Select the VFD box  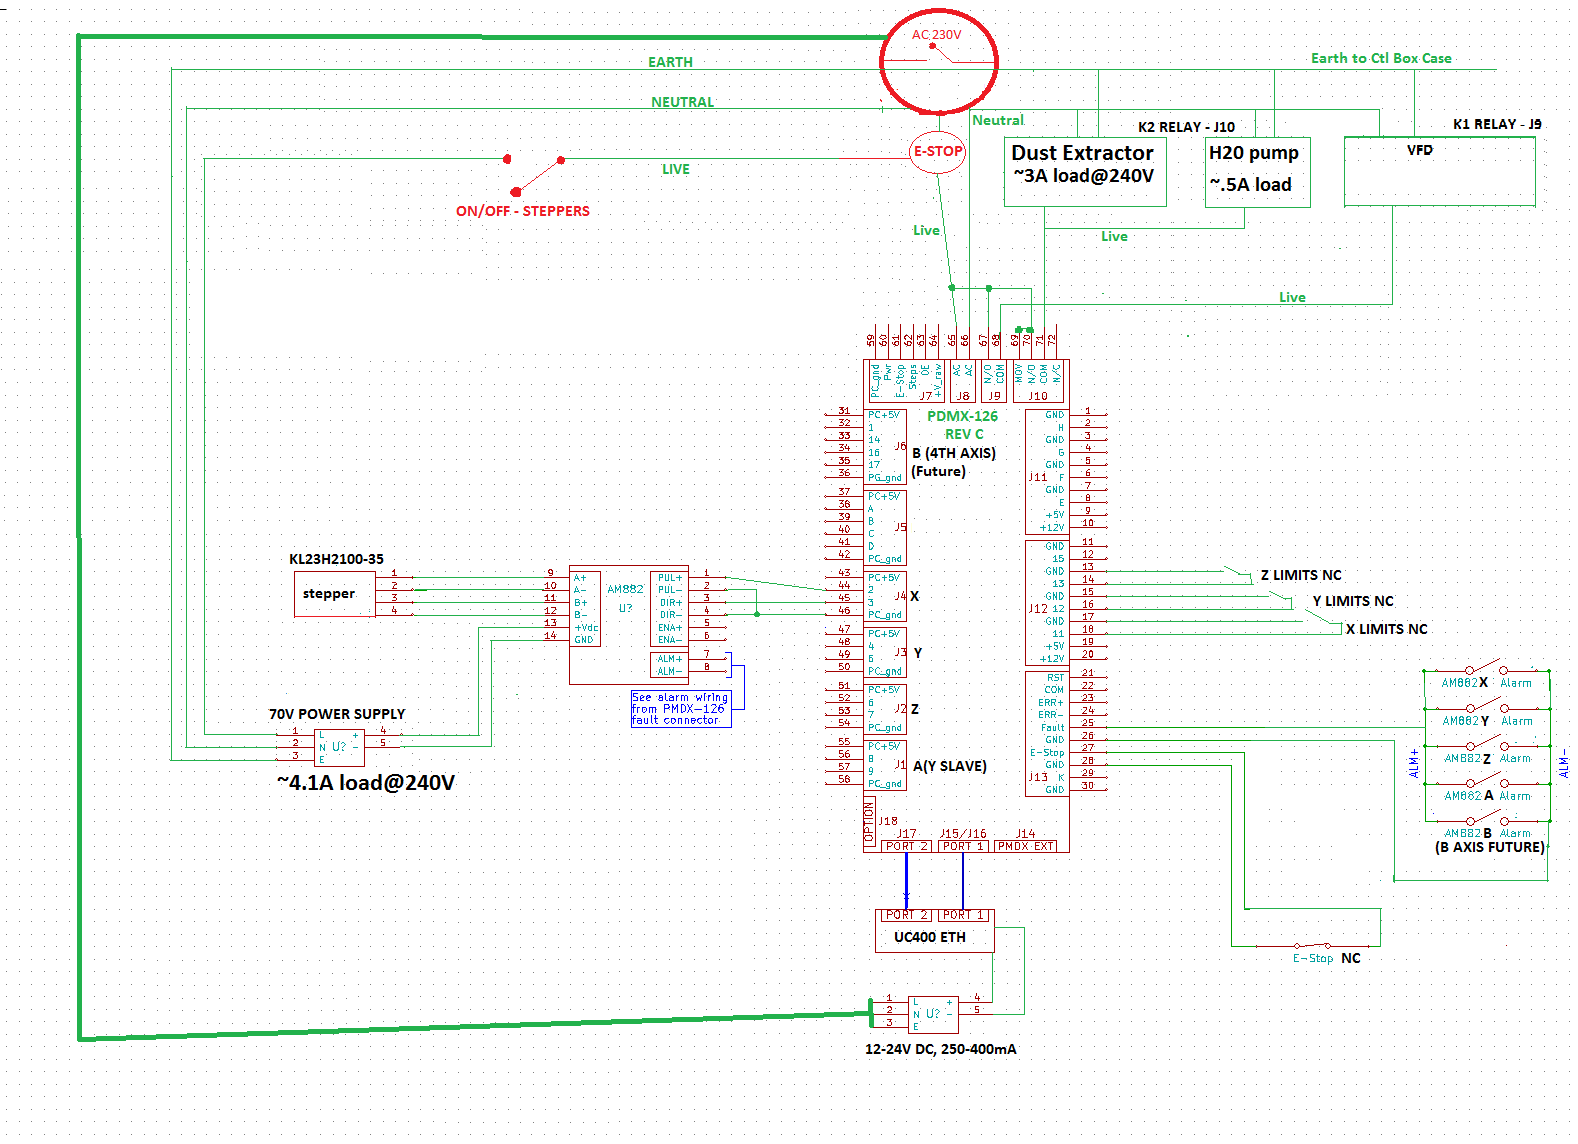click(1438, 171)
